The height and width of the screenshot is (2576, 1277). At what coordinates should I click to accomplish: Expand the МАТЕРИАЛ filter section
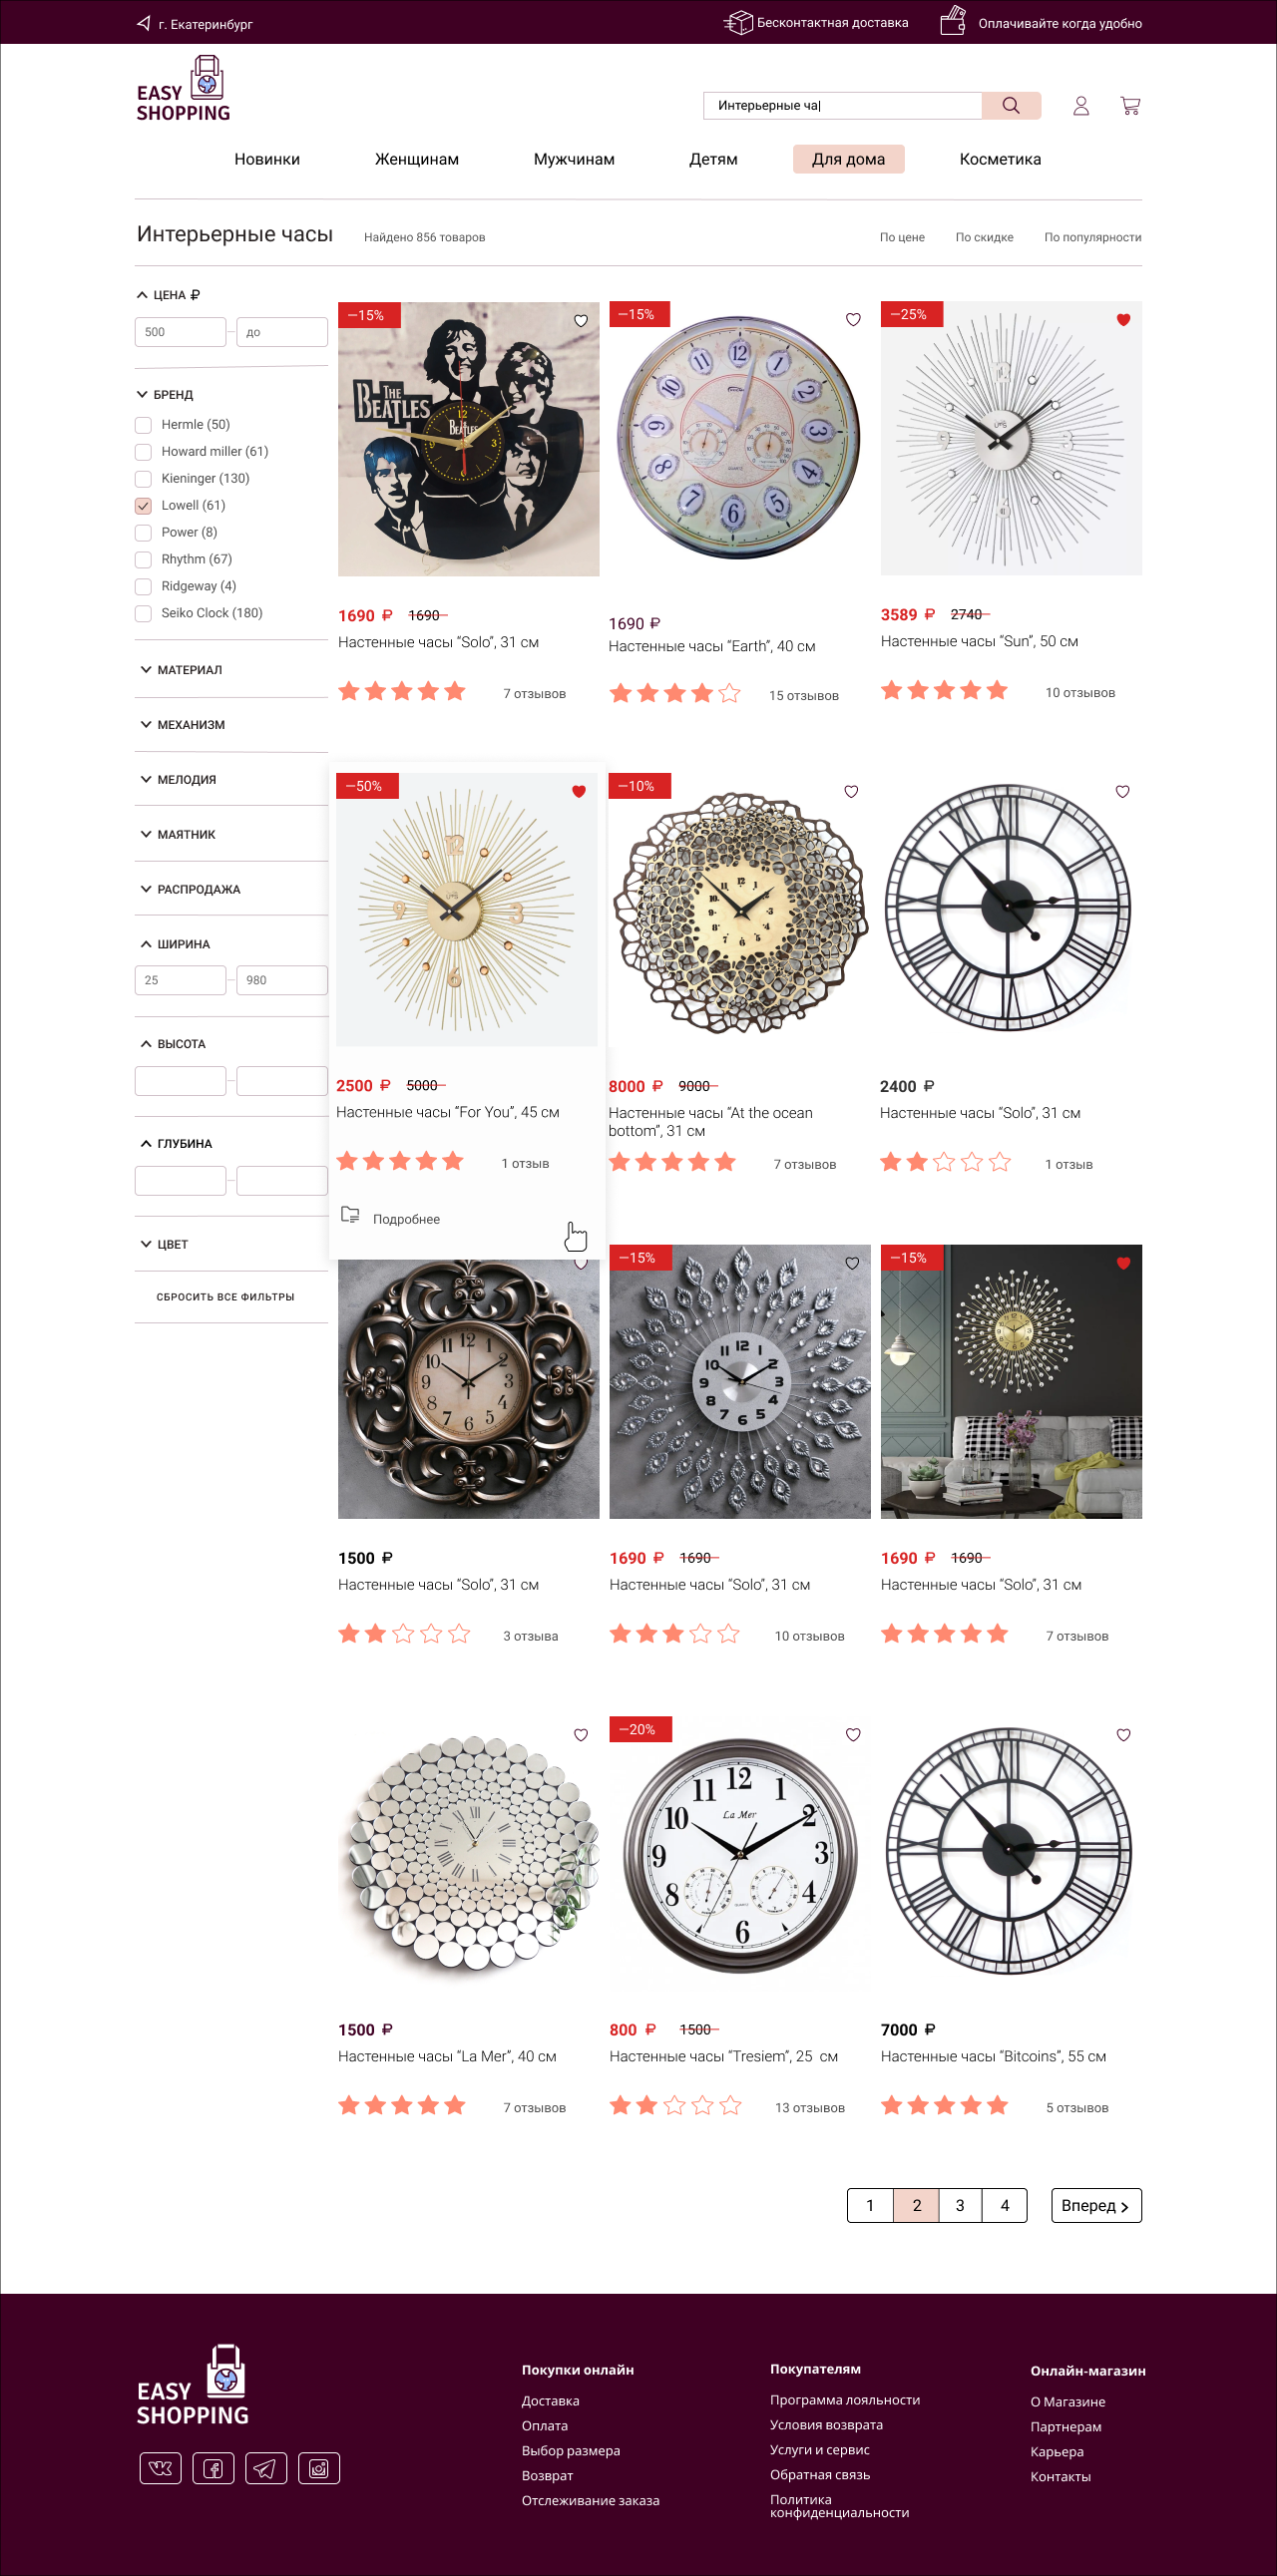coord(181,670)
